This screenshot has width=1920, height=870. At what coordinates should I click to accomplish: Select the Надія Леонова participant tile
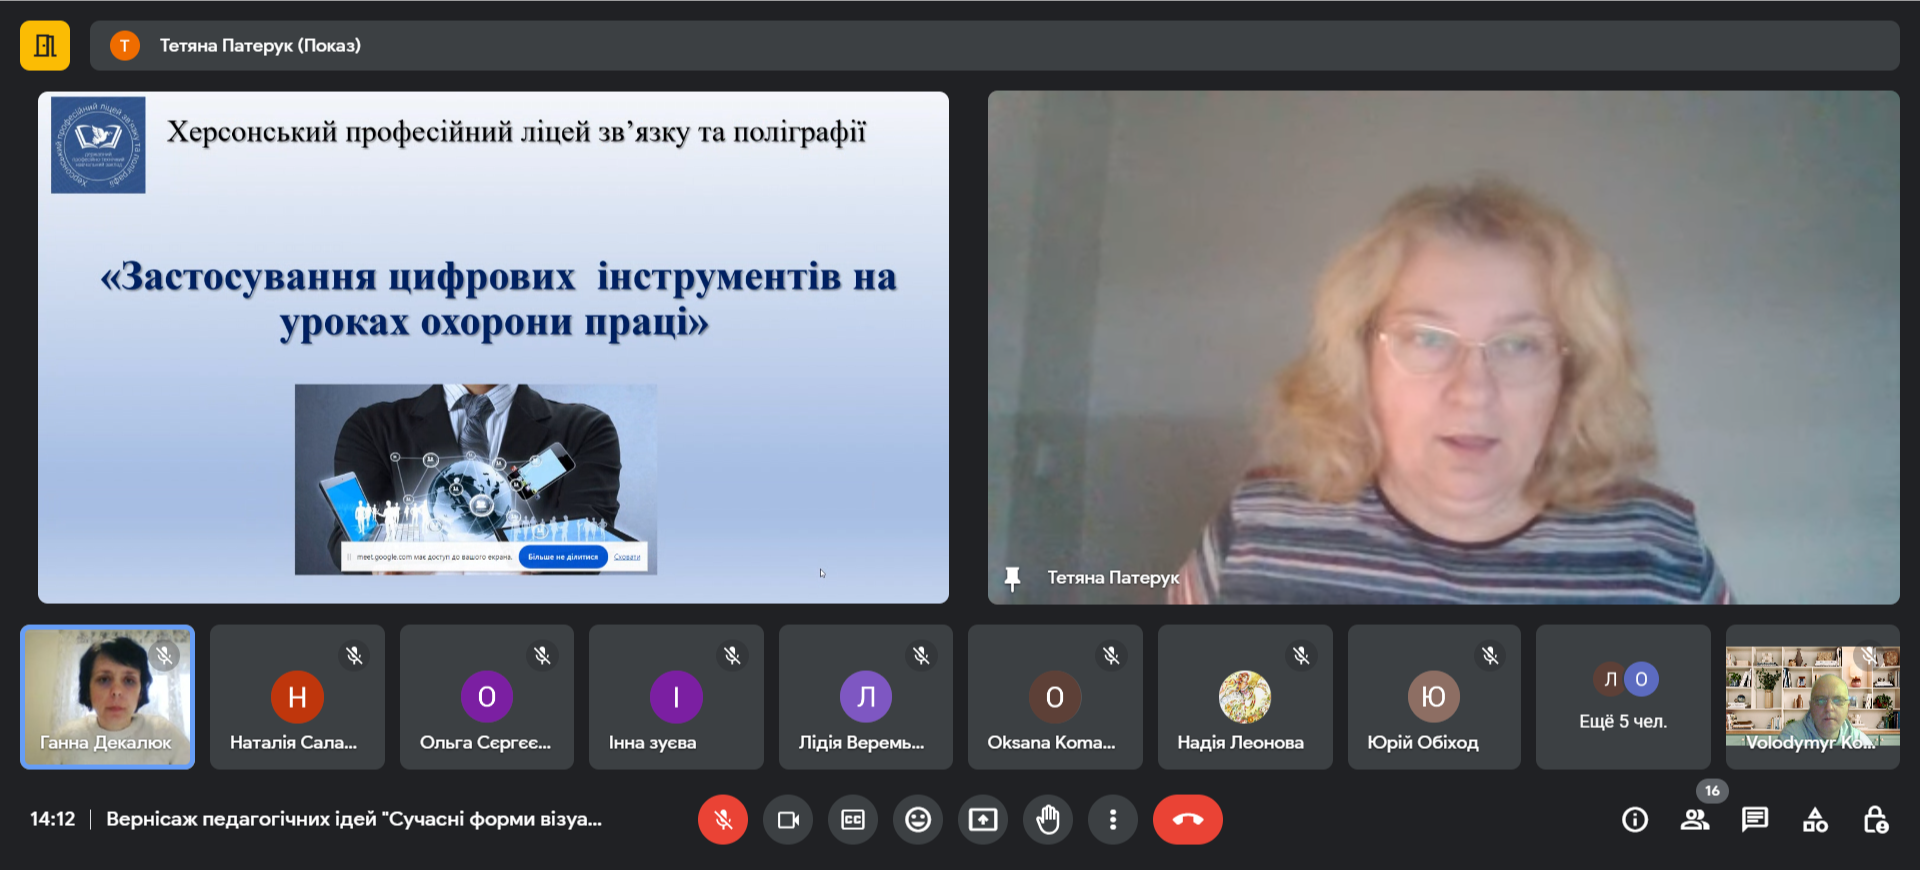tap(1244, 697)
